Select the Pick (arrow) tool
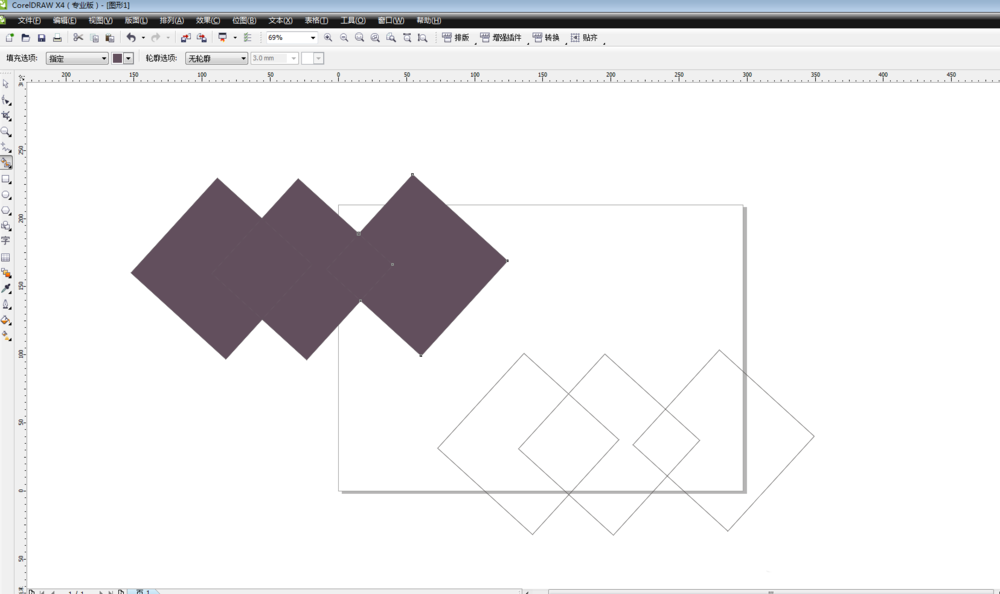Viewport: 1000px width, 594px height. 6,84
